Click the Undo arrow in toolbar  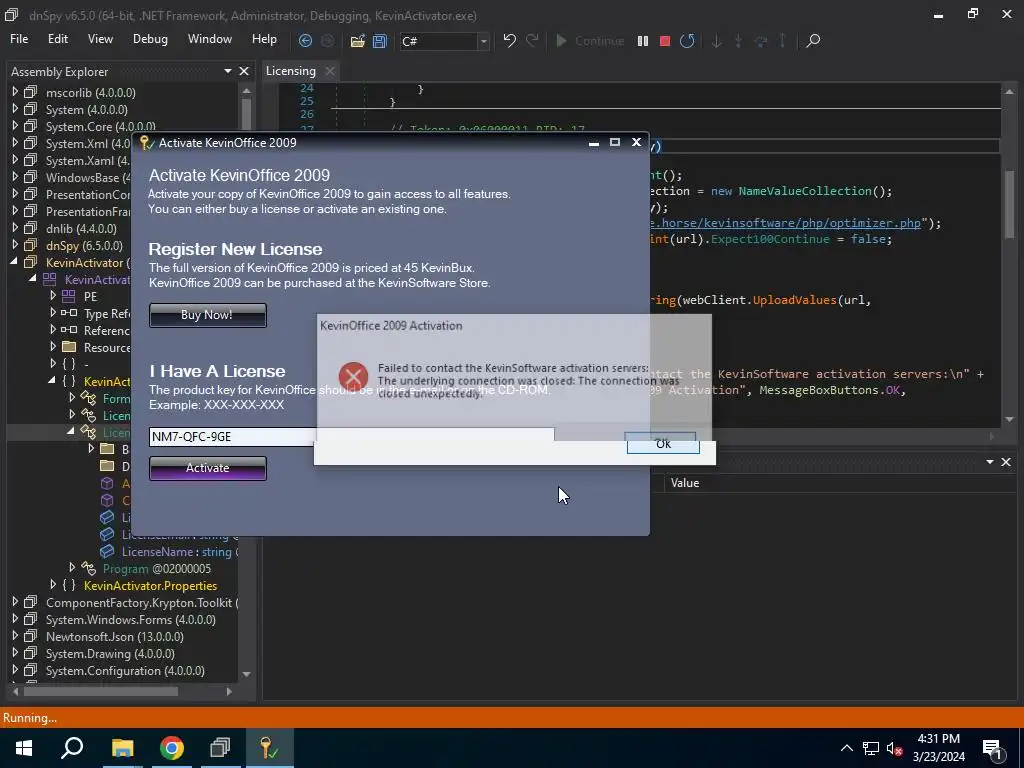pyautogui.click(x=509, y=40)
